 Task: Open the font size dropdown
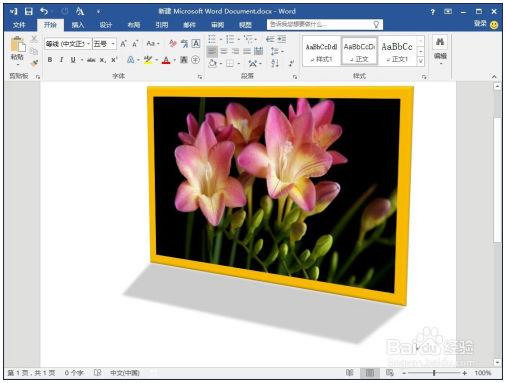click(113, 44)
